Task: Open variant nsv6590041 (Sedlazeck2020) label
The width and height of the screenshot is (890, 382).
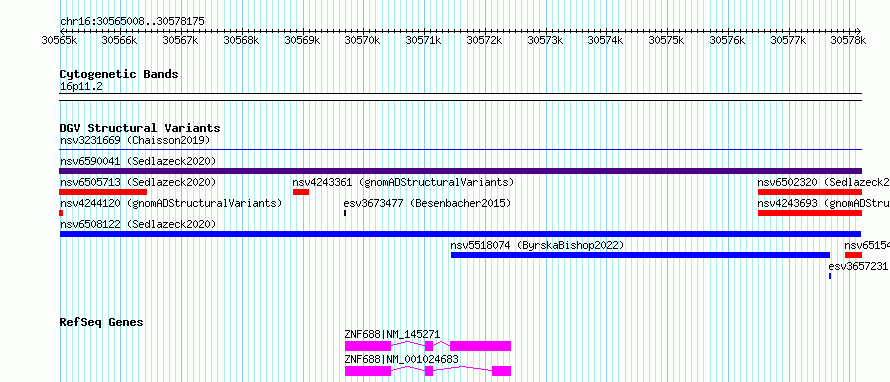Action: [x=138, y=161]
